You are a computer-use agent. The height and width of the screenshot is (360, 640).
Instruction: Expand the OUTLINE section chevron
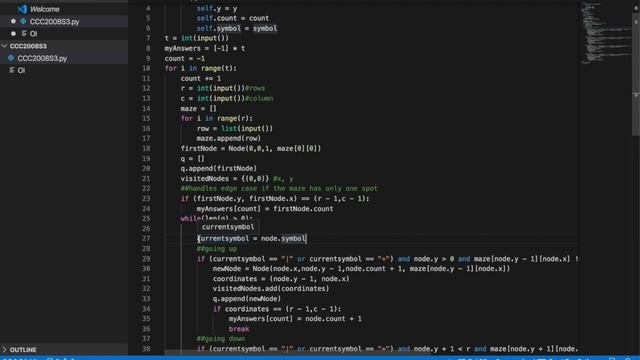click(4, 350)
